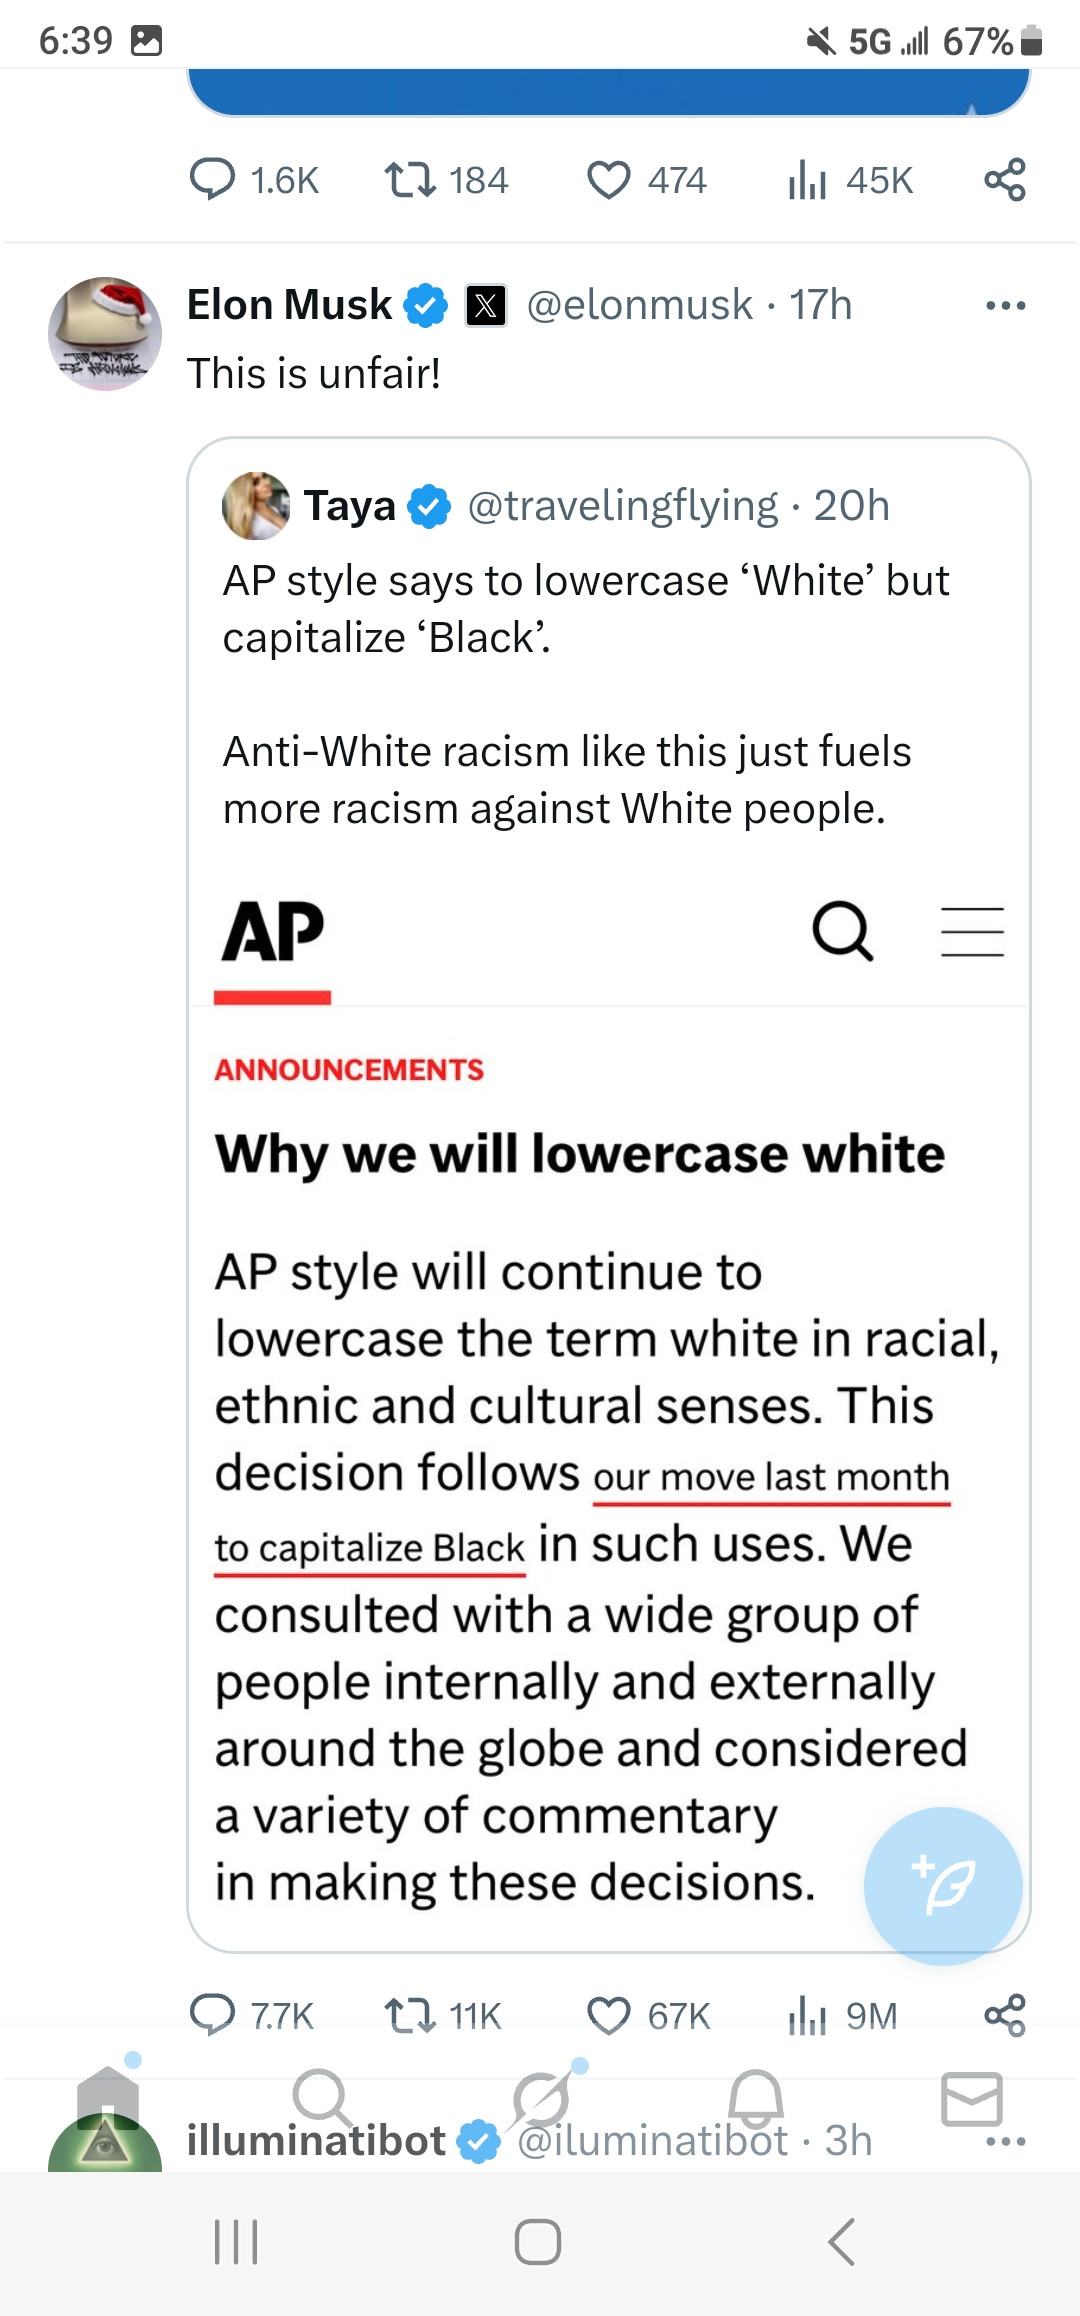
Task: Tap the floating compose new post button
Action: 943,1886
